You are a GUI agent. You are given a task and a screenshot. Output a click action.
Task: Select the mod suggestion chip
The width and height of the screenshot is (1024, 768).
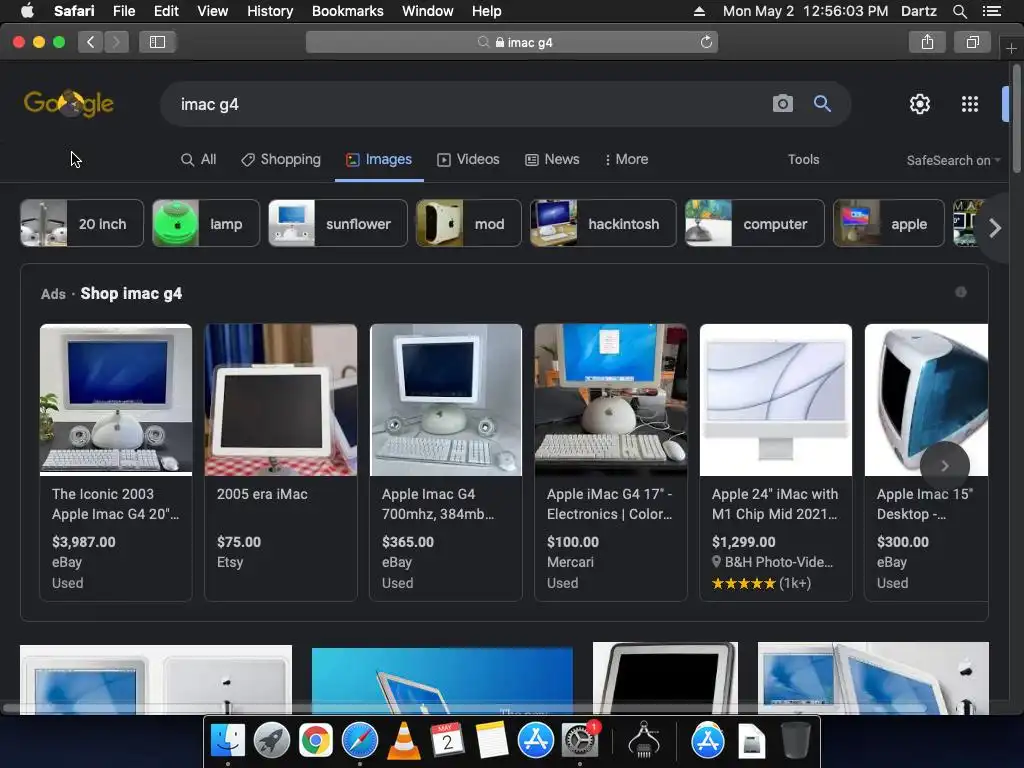[468, 223]
